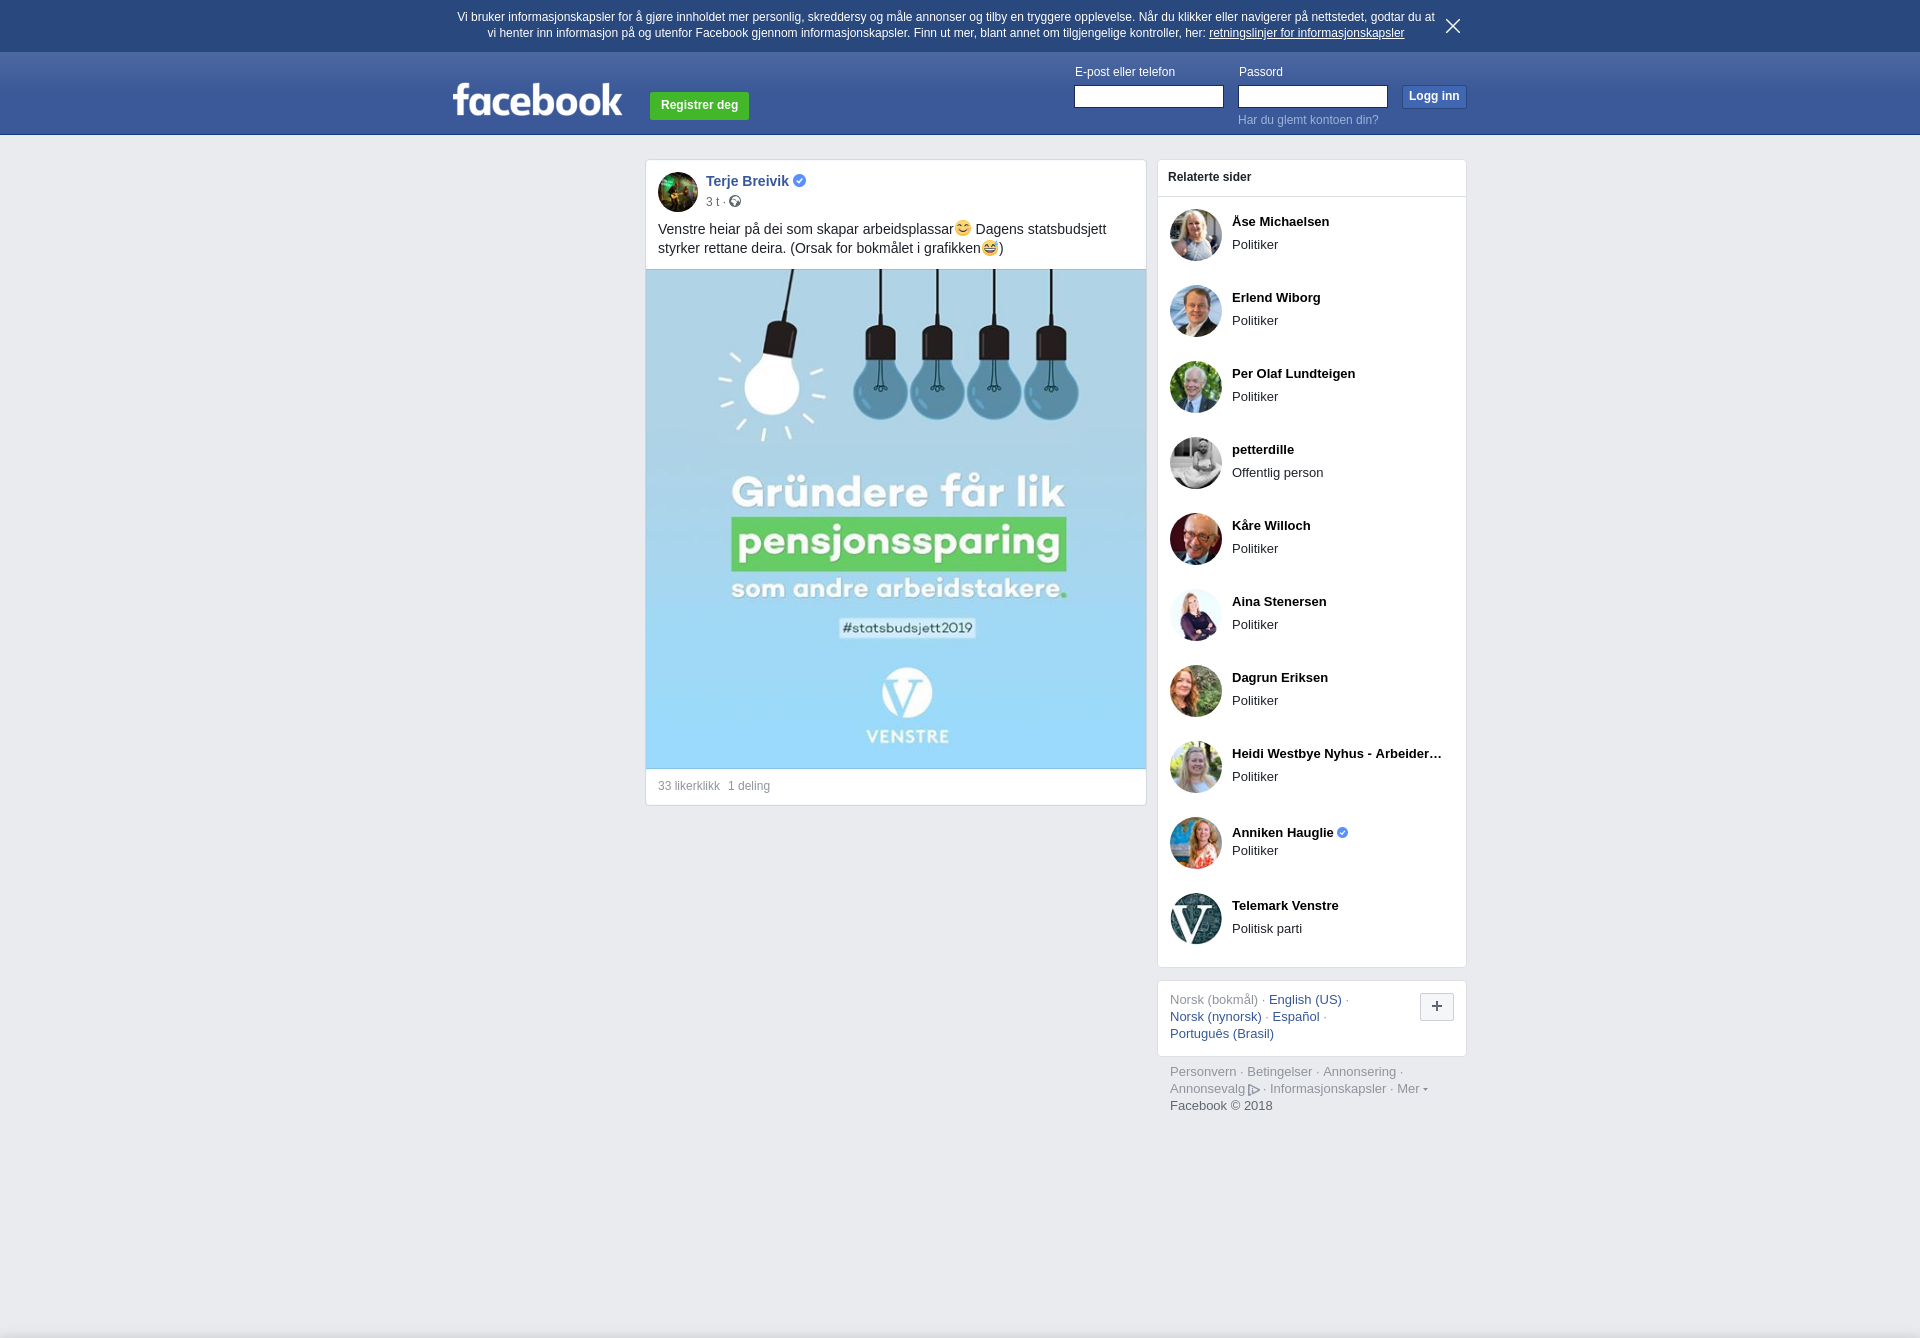Image resolution: width=1920 pixels, height=1338 pixels.
Task: Open the Anniken Hauglie page name
Action: 1283,833
